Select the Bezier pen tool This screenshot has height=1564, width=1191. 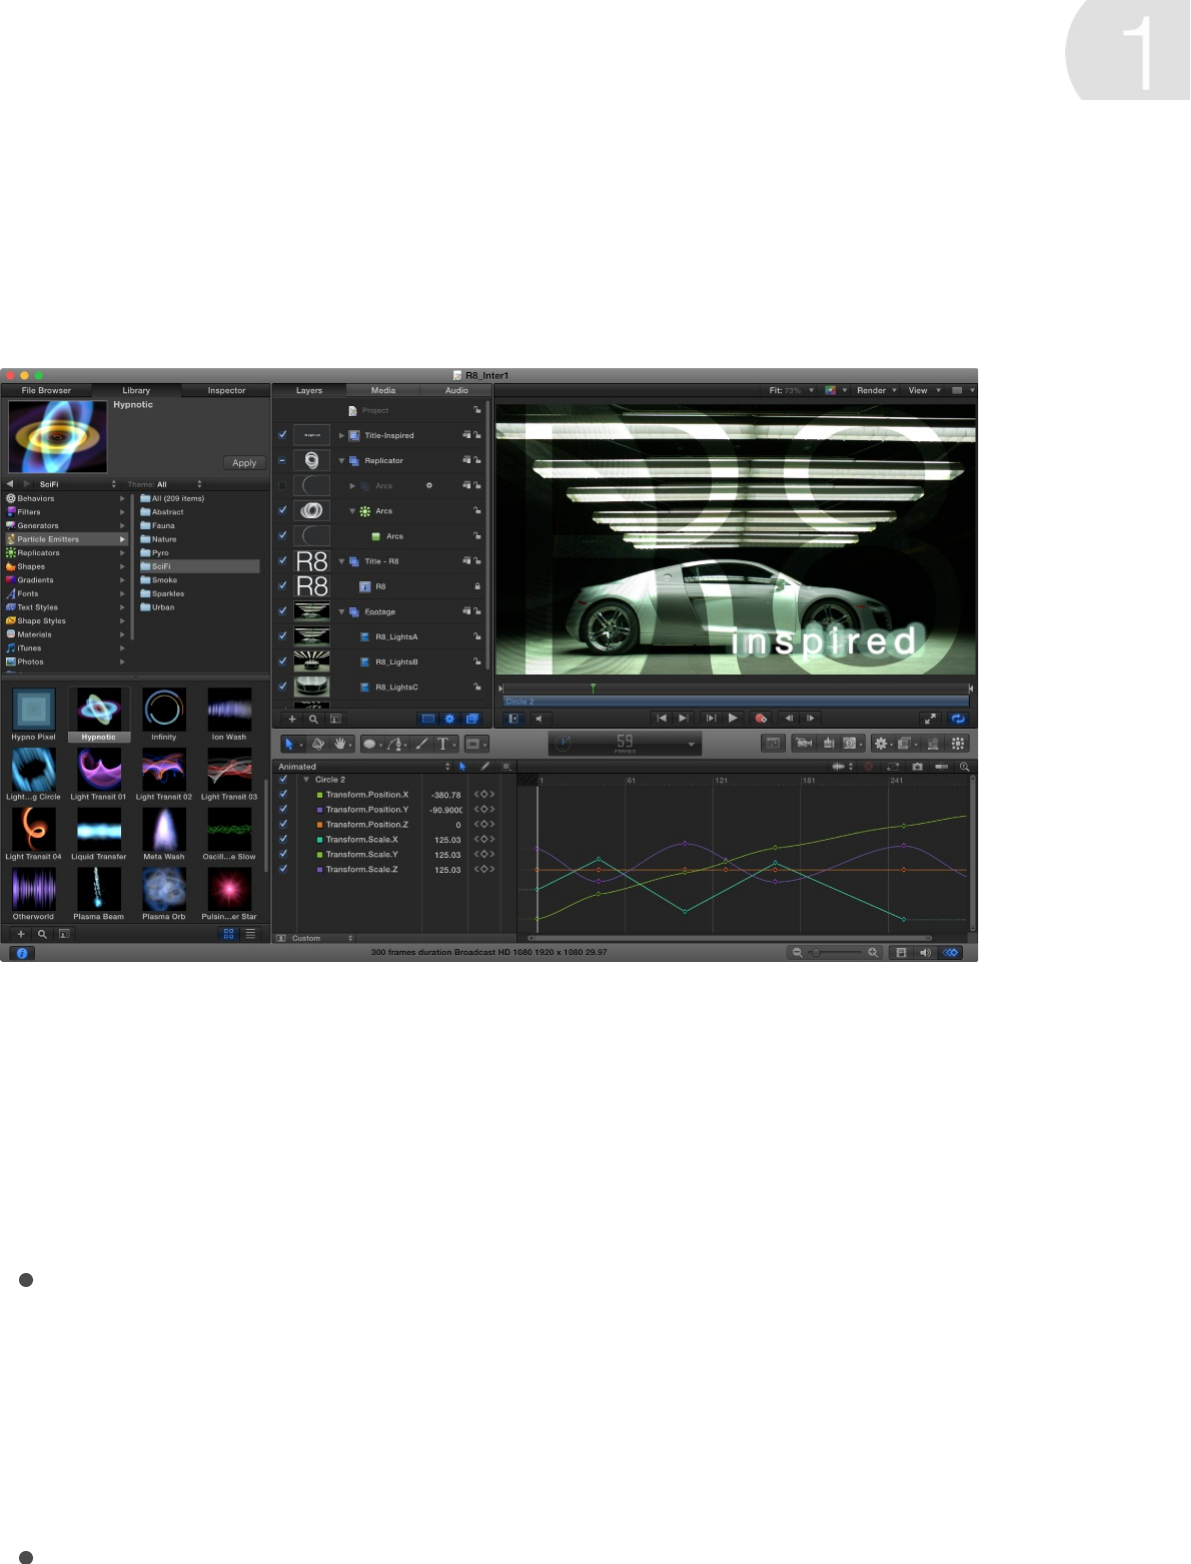[396, 744]
